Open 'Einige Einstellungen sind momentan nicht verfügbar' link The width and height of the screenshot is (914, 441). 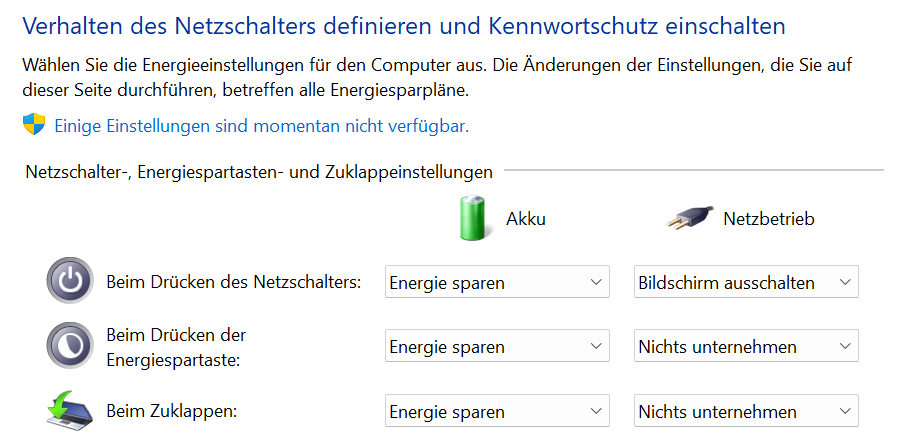261,126
